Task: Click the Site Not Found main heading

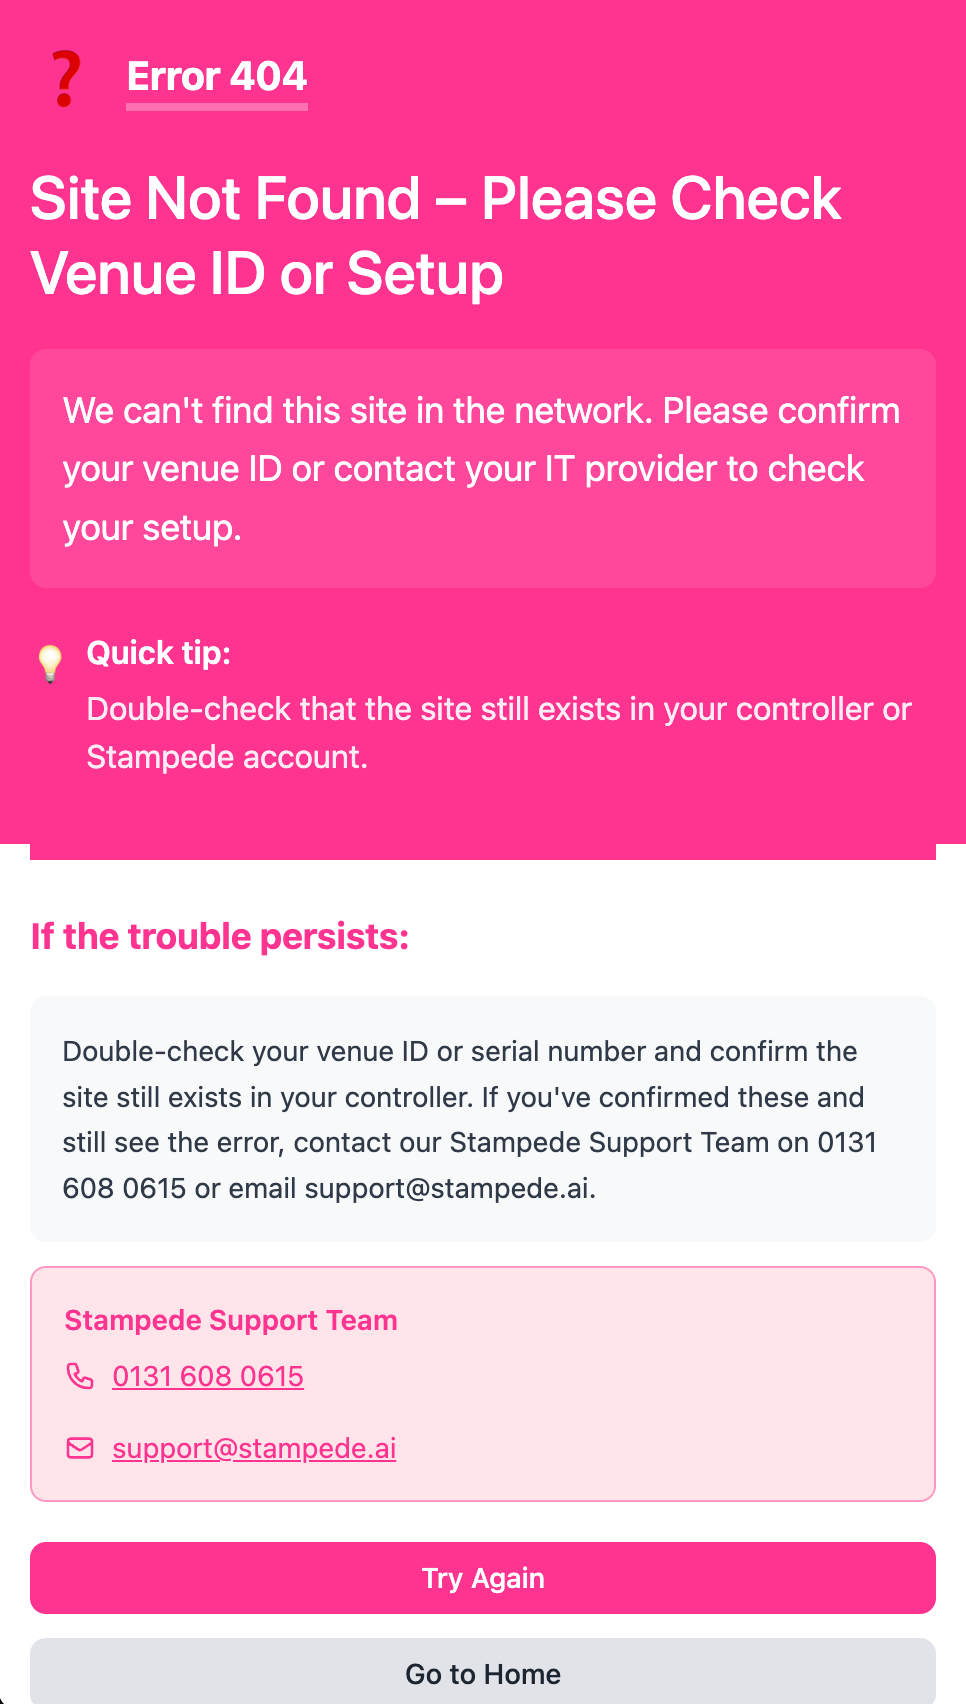Action: coord(436,198)
